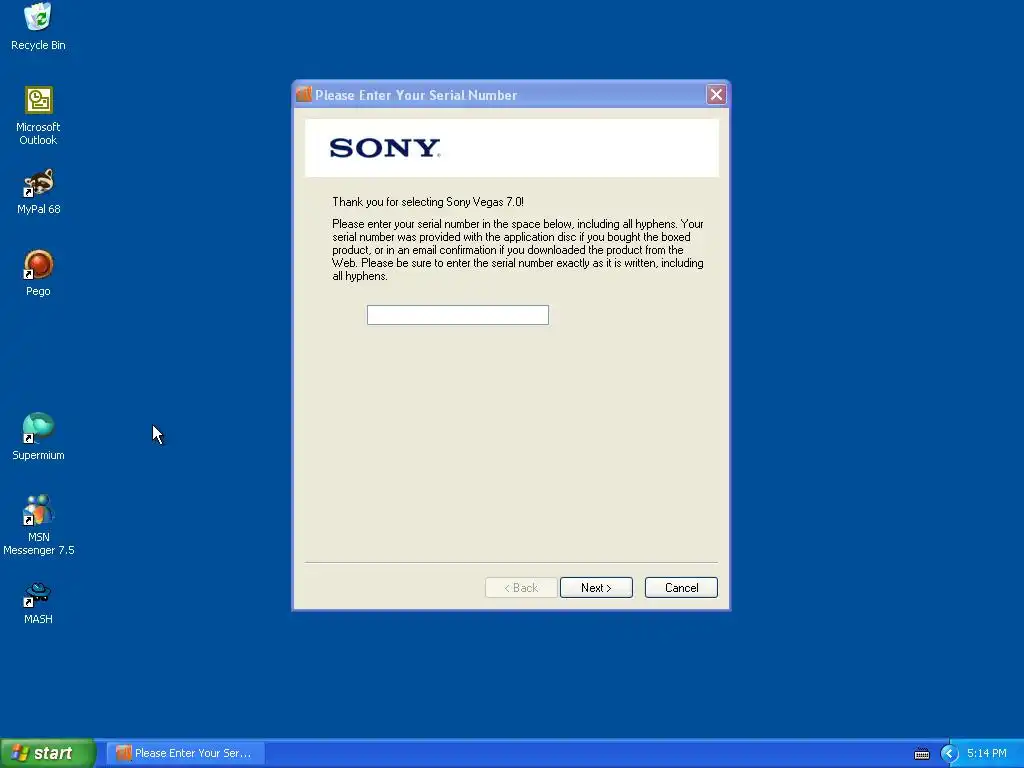Close the serial number dialog
The image size is (1024, 768).
tap(716, 95)
